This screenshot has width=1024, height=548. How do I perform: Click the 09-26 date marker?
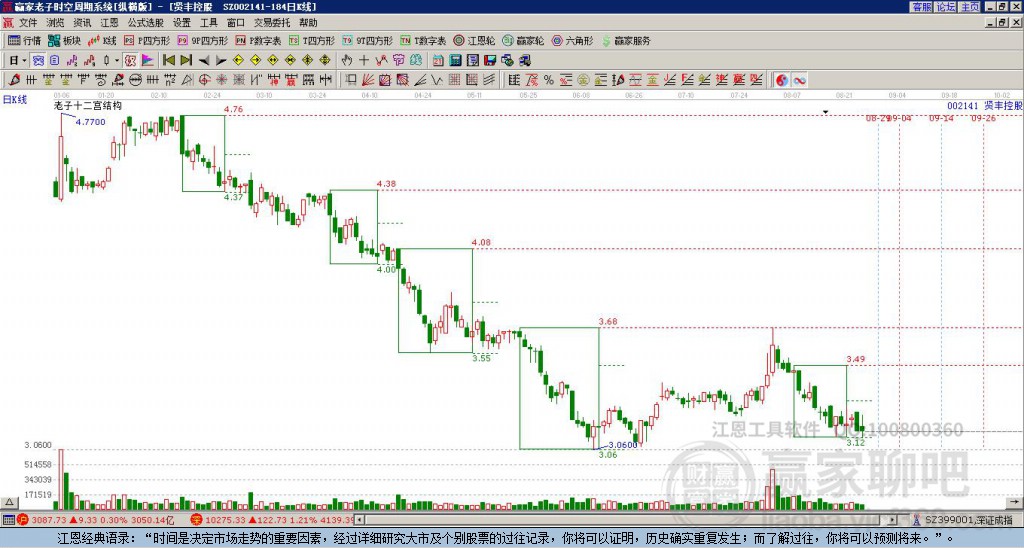coord(983,118)
